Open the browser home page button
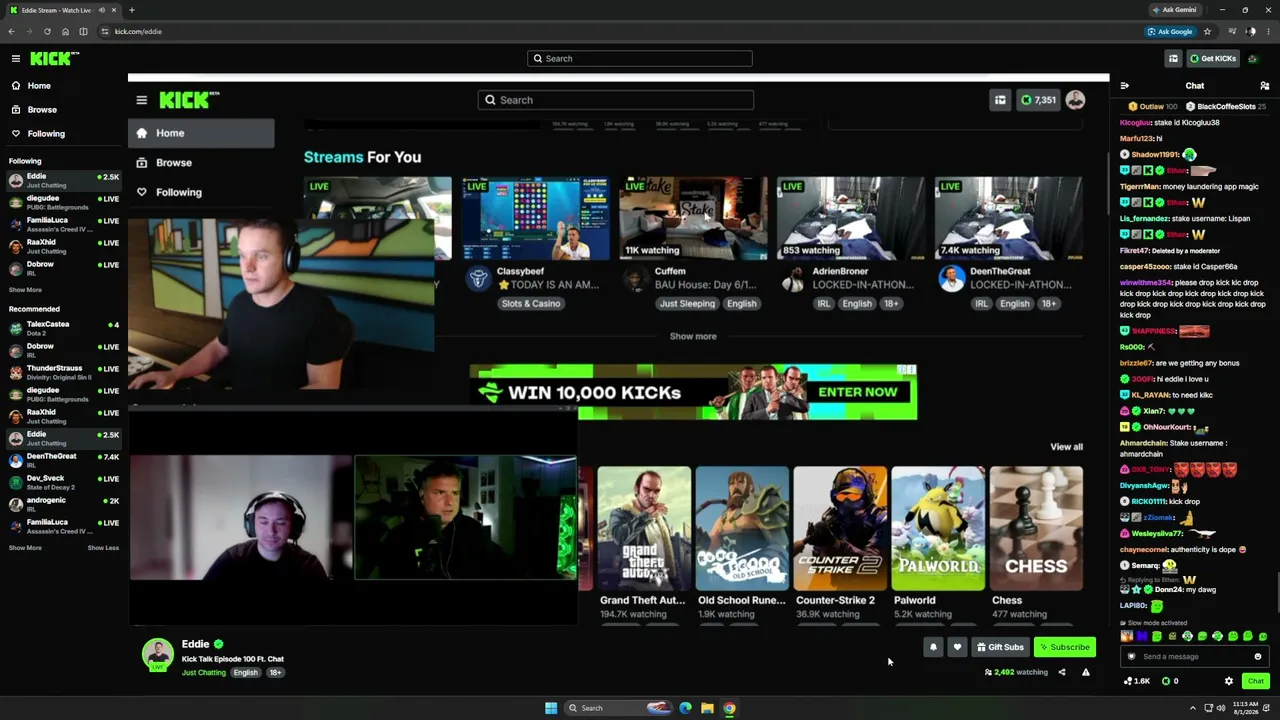The height and width of the screenshot is (720, 1280). click(x=65, y=31)
